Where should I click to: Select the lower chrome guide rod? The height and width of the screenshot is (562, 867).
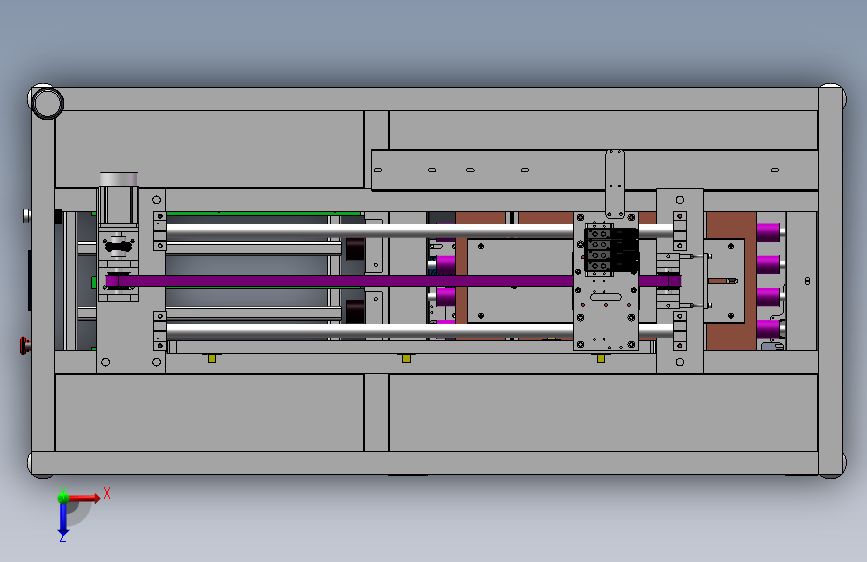[x=369, y=331]
